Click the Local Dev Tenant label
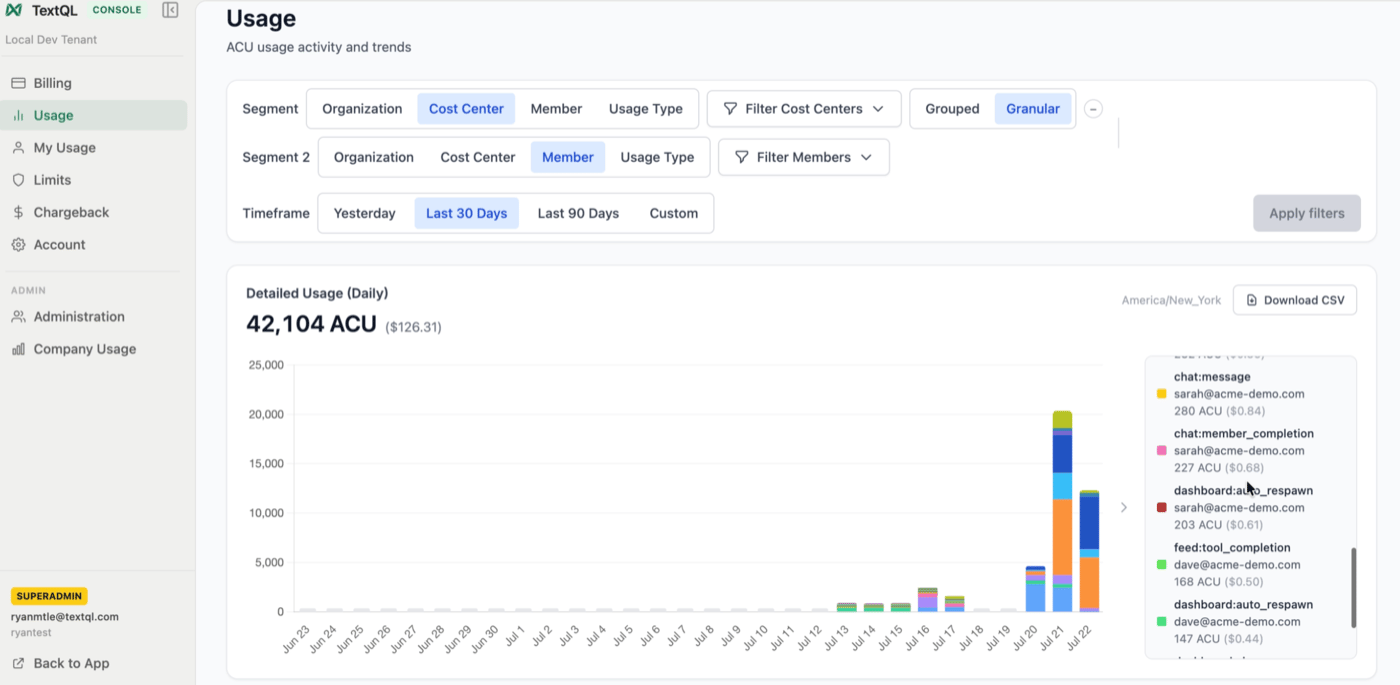This screenshot has width=1400, height=685. click(x=51, y=40)
